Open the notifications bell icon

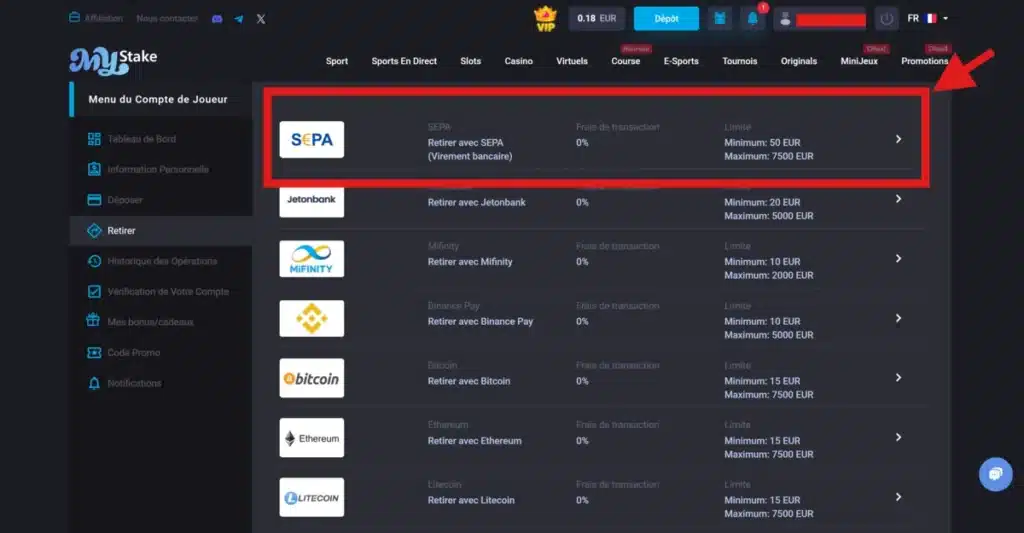click(x=753, y=19)
